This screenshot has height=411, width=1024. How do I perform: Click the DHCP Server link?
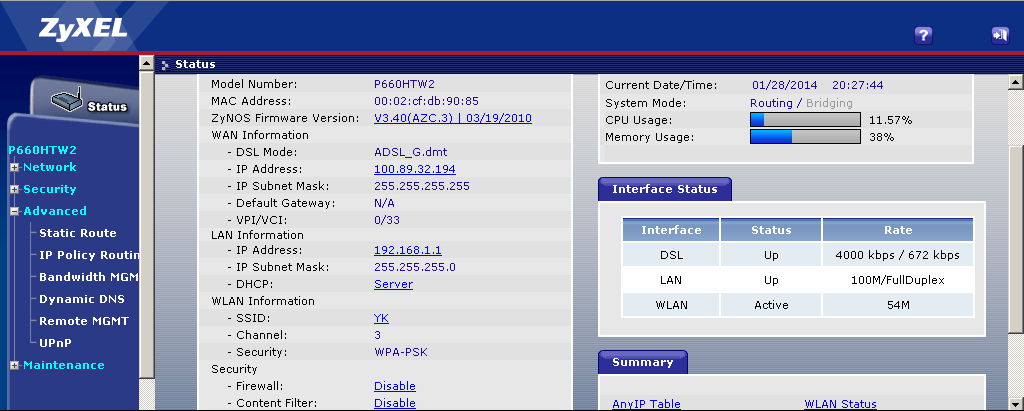point(393,284)
